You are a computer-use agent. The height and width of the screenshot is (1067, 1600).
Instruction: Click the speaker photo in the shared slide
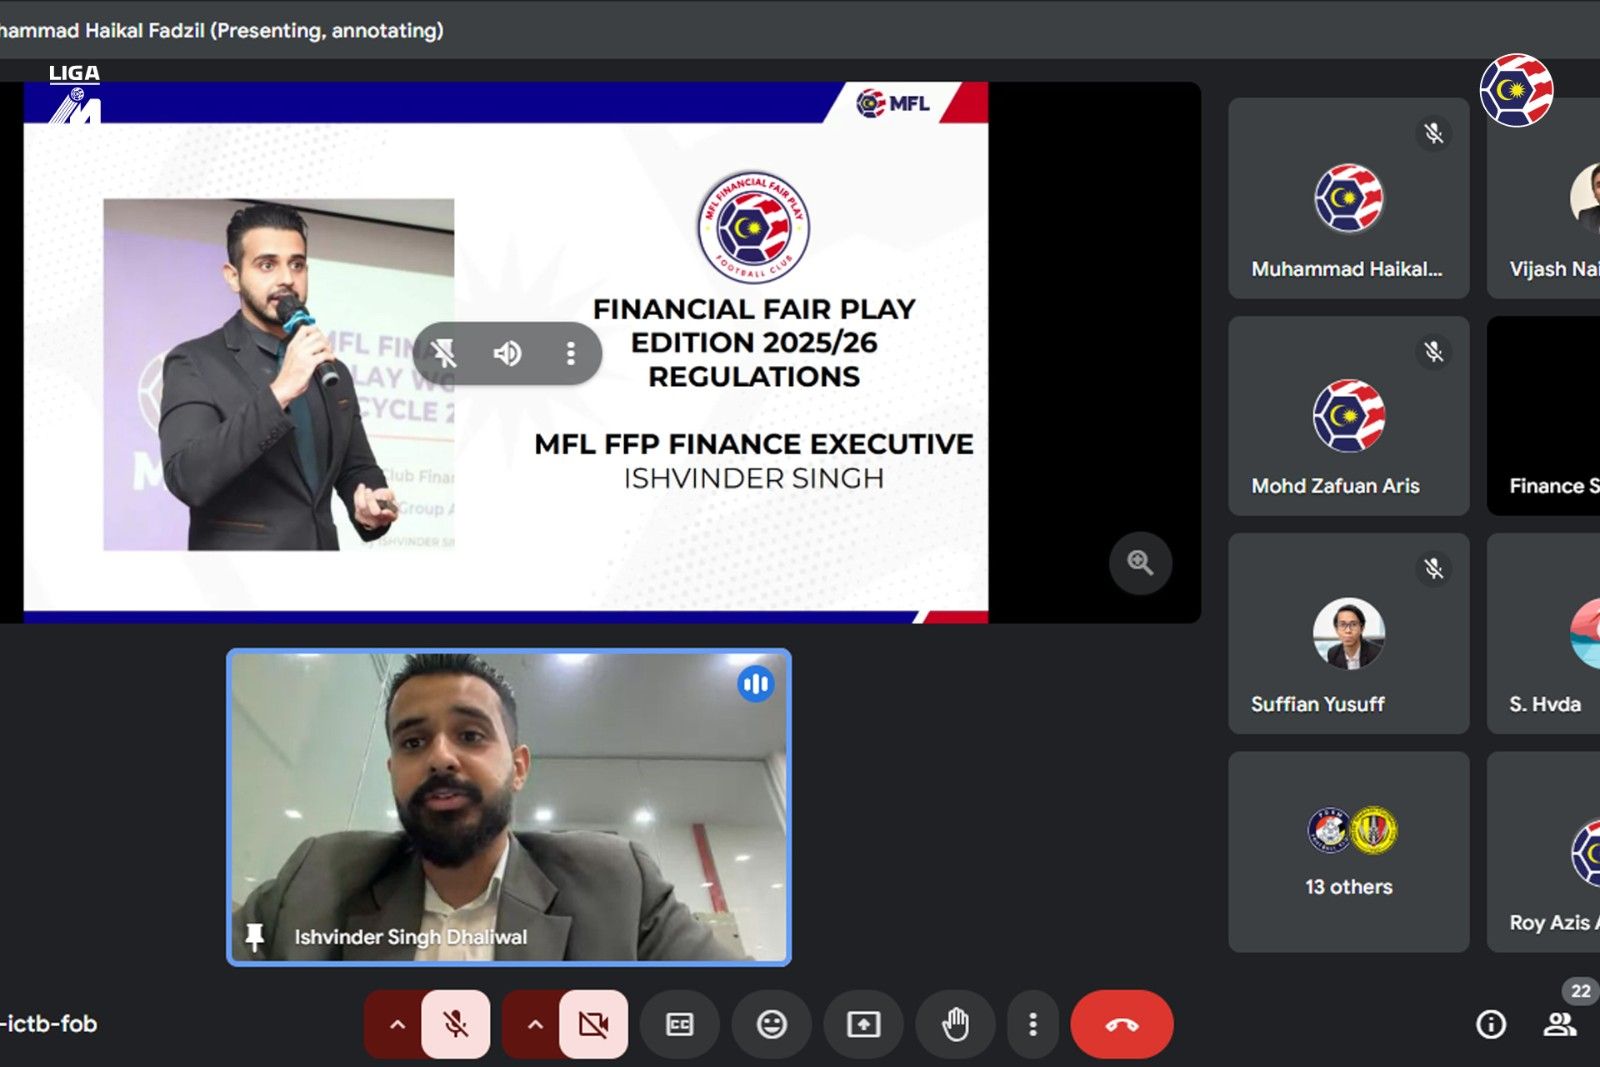(x=279, y=374)
